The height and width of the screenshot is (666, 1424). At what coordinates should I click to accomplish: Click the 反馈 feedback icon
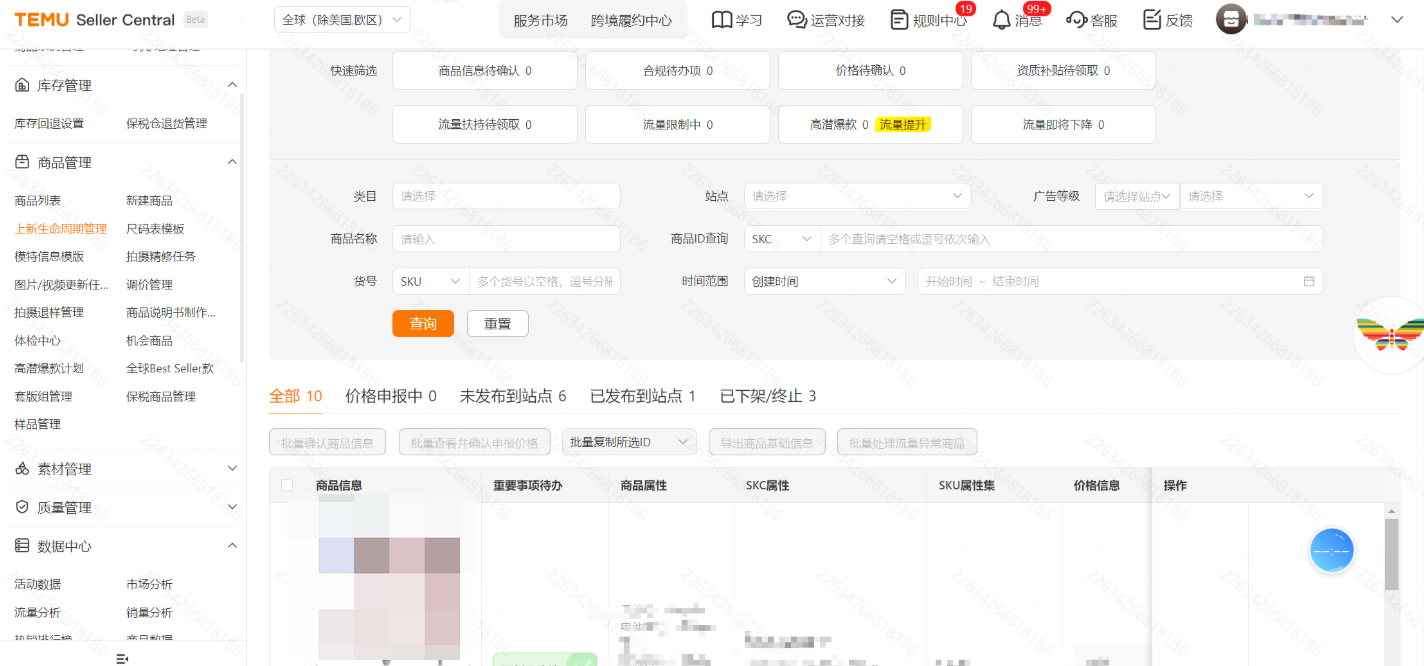[x=1152, y=20]
